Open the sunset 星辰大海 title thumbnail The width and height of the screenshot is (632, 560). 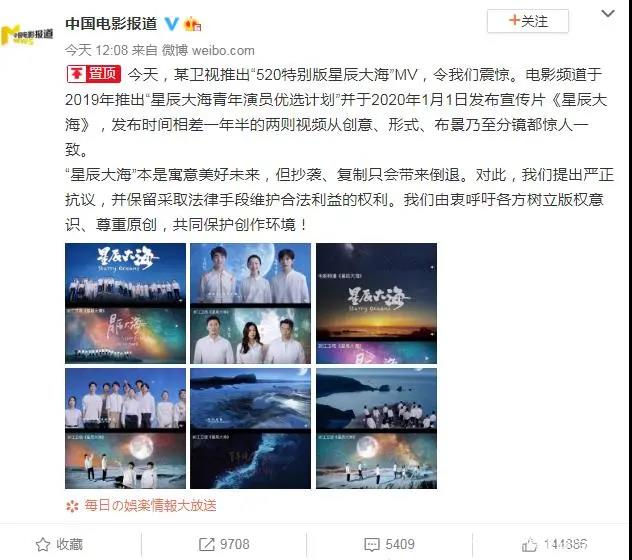coord(376,303)
